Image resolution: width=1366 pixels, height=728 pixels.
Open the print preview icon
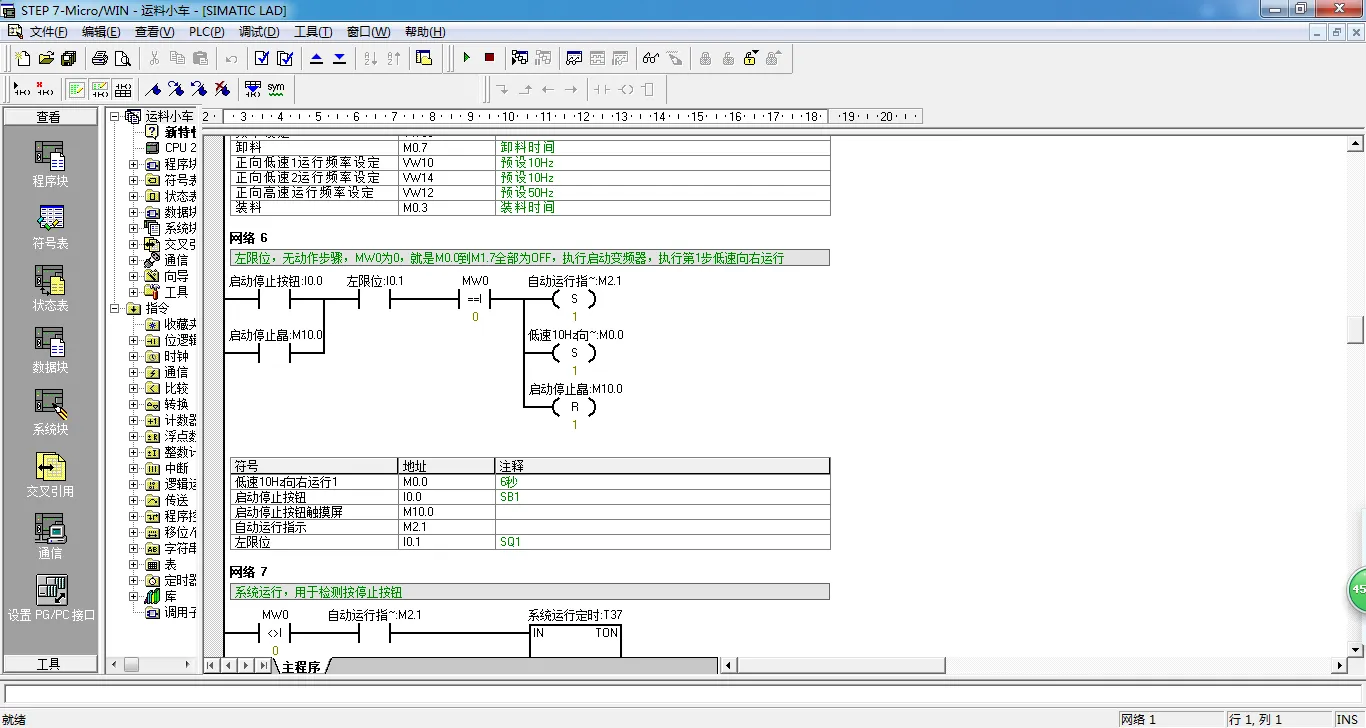pos(122,58)
